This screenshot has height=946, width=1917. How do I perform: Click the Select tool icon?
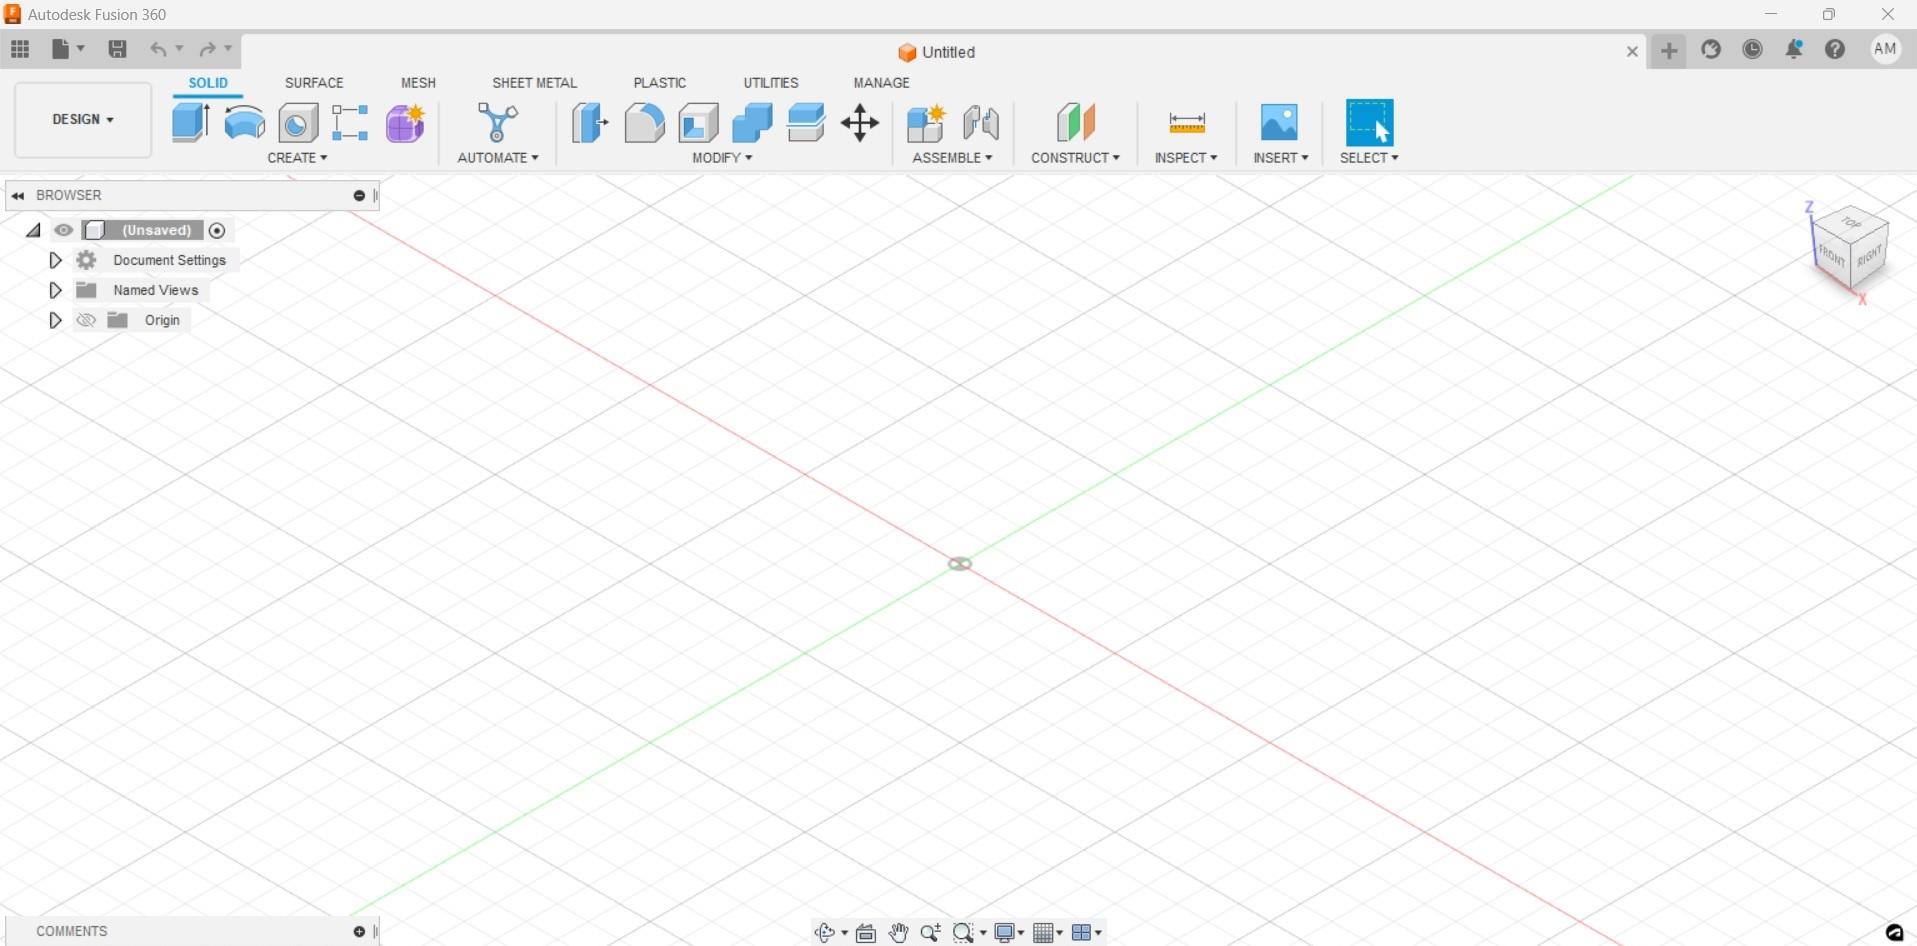click(x=1370, y=123)
